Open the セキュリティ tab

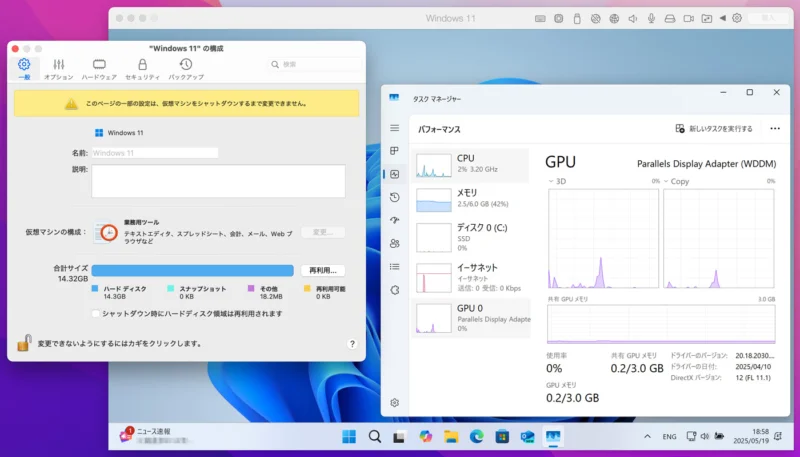pyautogui.click(x=142, y=69)
